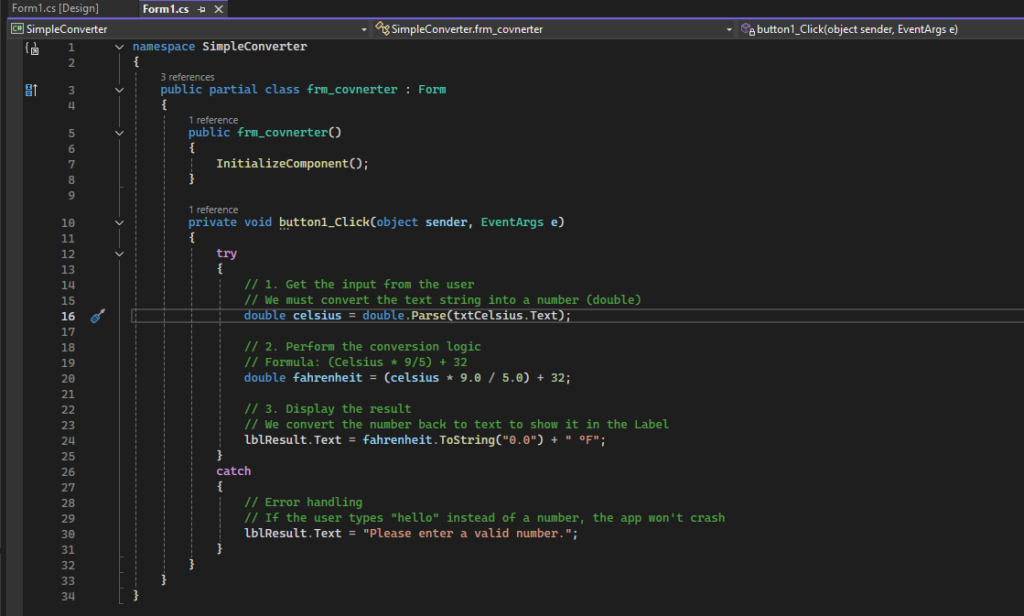Collapse the try block on line 12
1024x616 pixels.
pos(120,254)
